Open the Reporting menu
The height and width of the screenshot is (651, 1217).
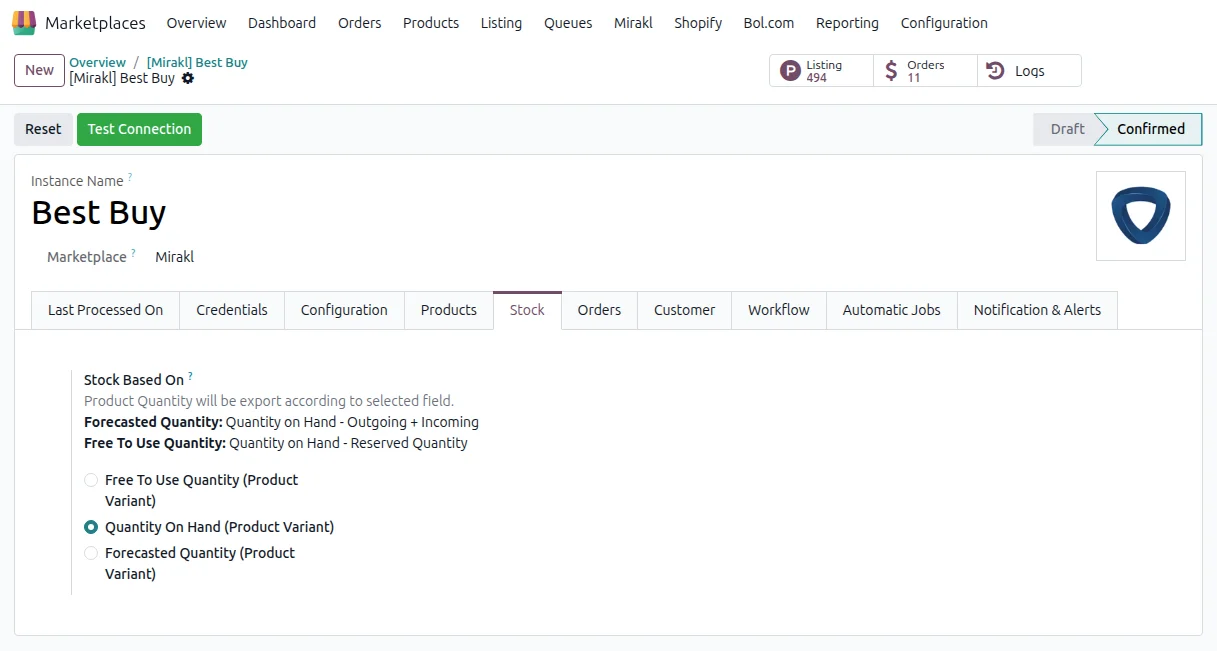[x=847, y=23]
